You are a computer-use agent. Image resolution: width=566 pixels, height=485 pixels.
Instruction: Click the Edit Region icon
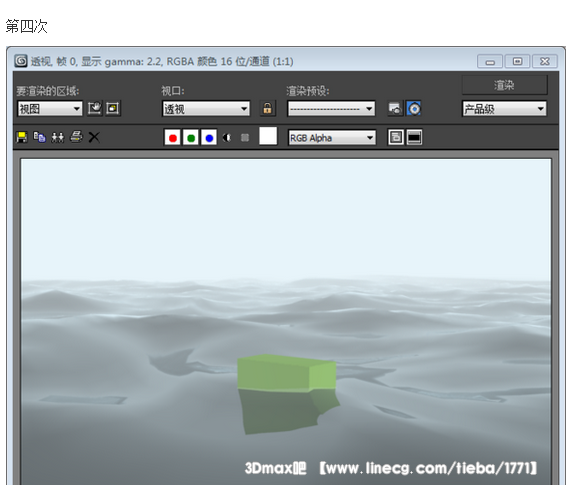coord(95,108)
